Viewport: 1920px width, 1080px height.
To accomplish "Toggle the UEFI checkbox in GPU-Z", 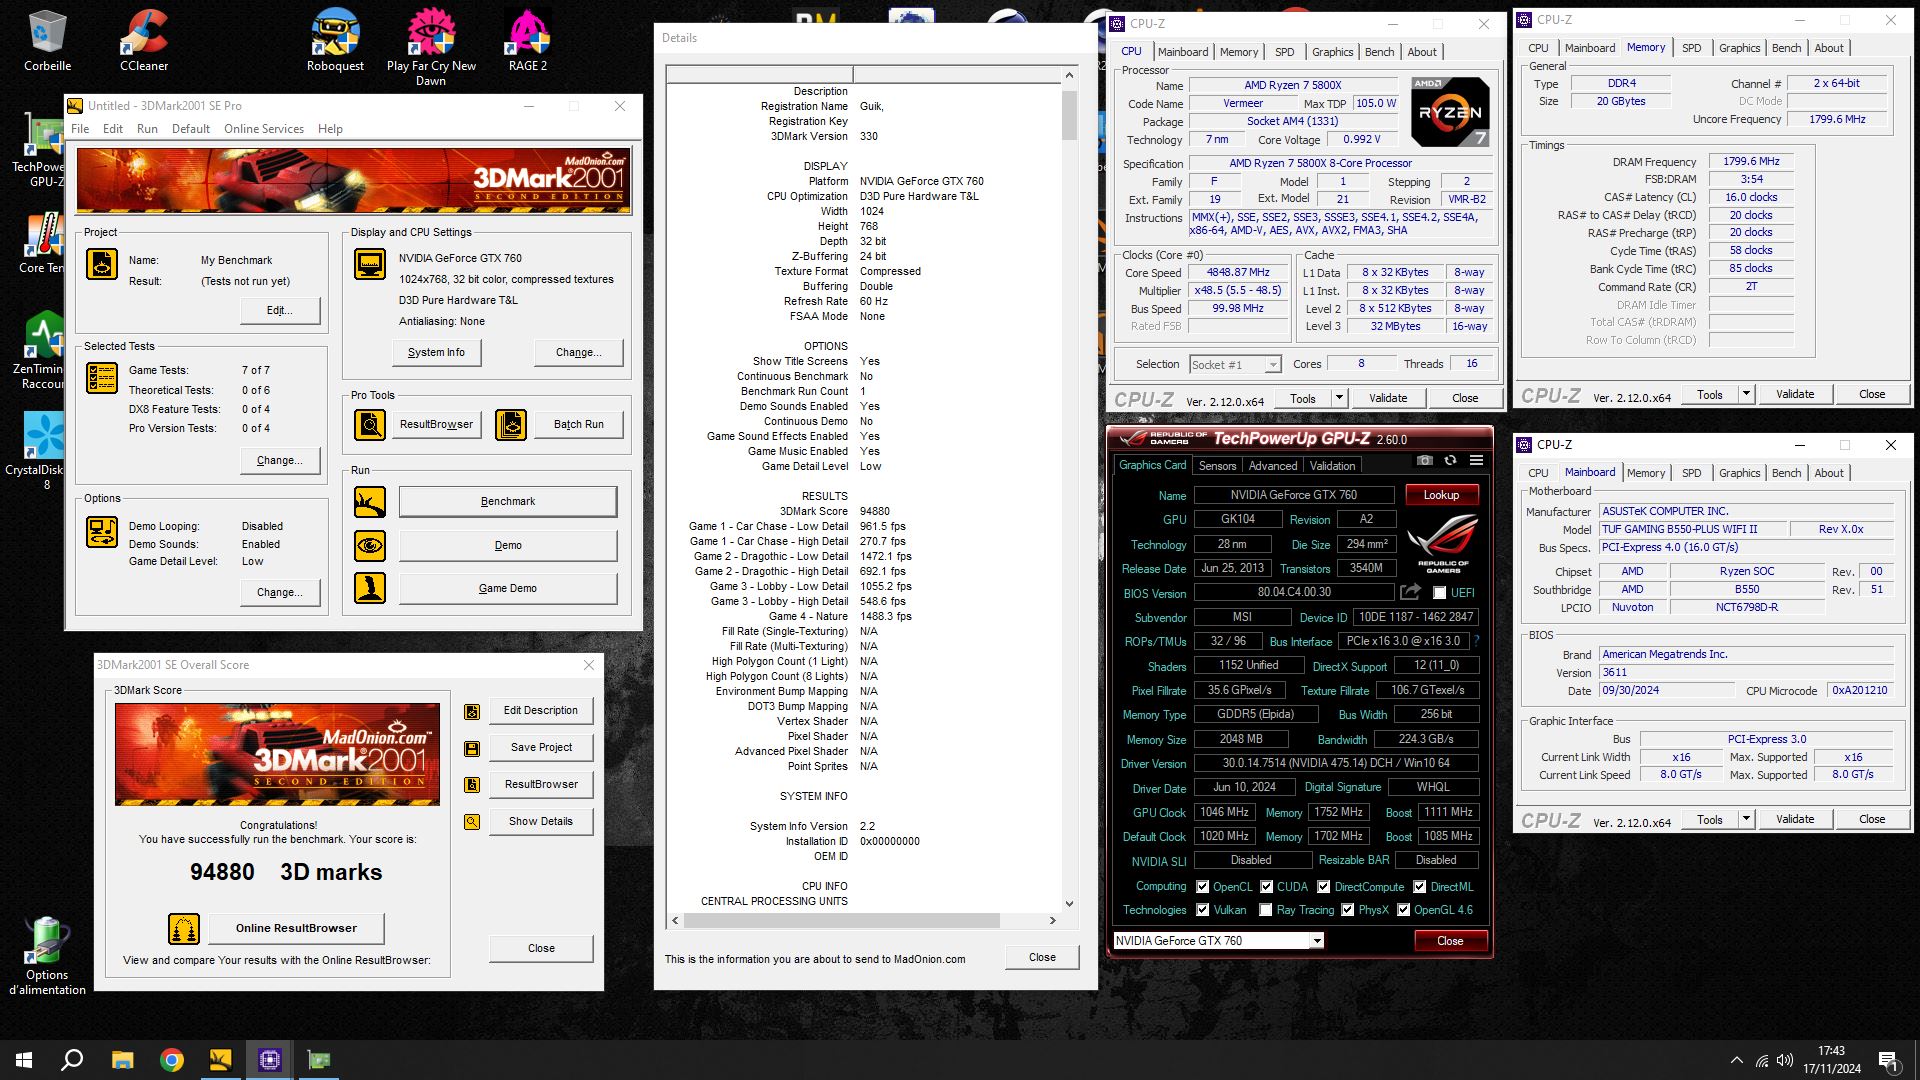I will coord(1439,593).
